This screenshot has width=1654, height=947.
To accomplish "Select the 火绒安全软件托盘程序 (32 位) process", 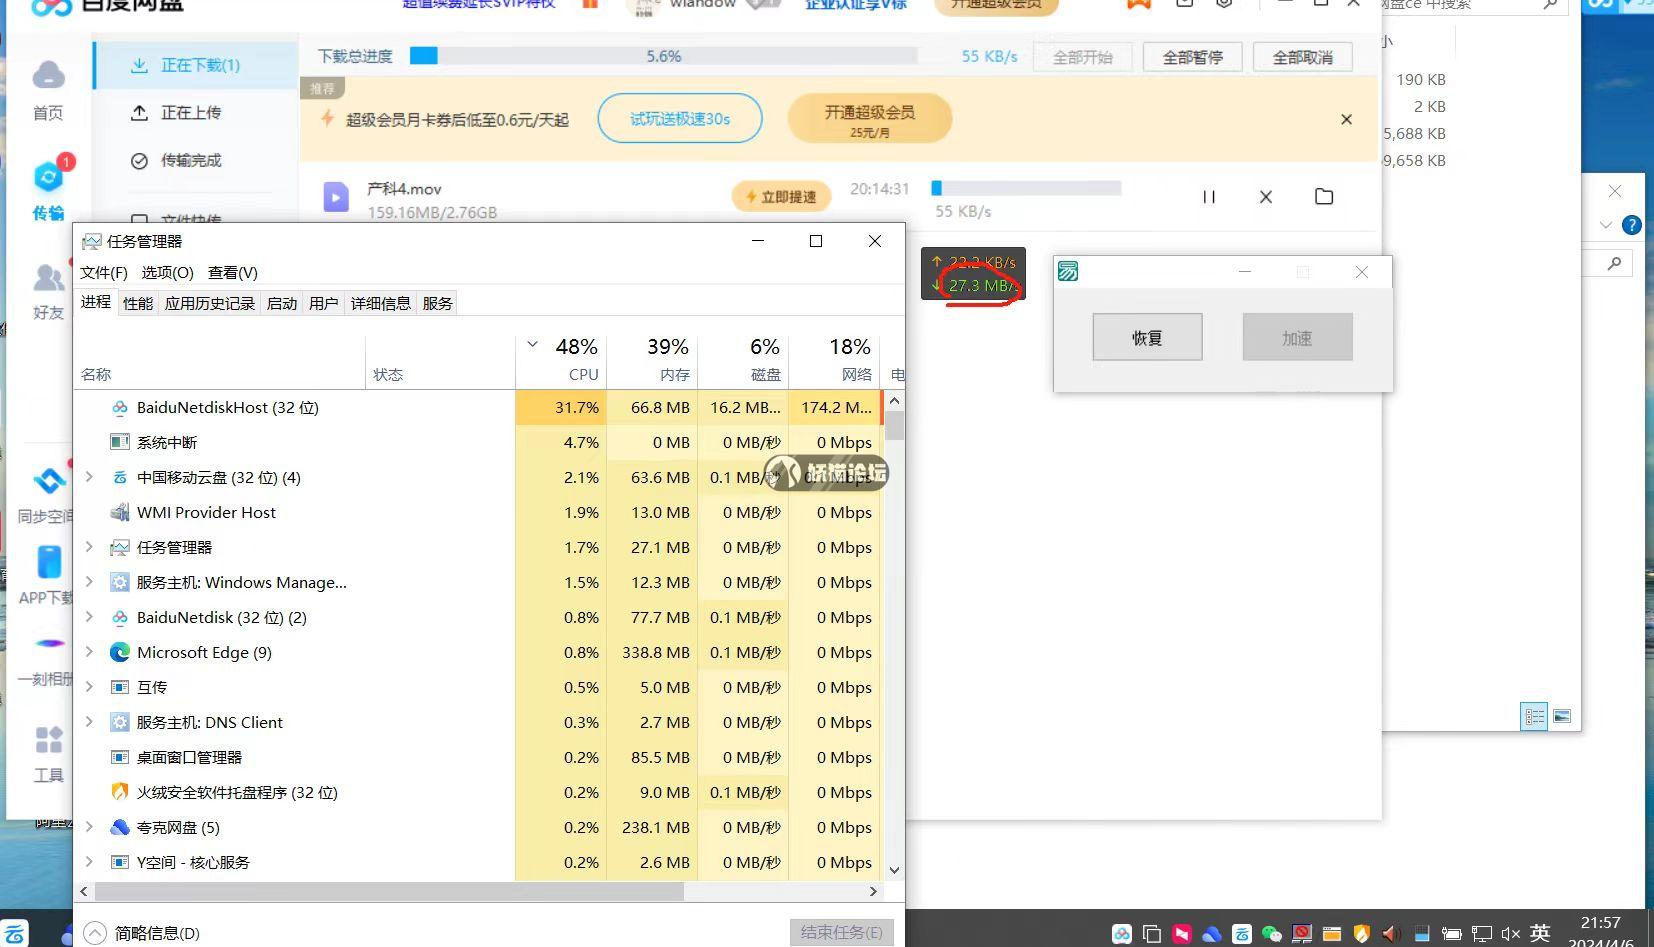I will [477, 792].
